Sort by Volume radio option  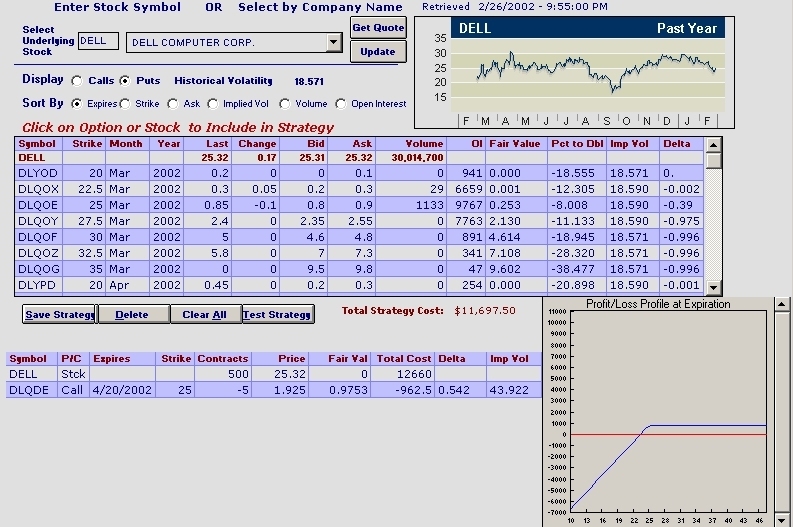285,104
